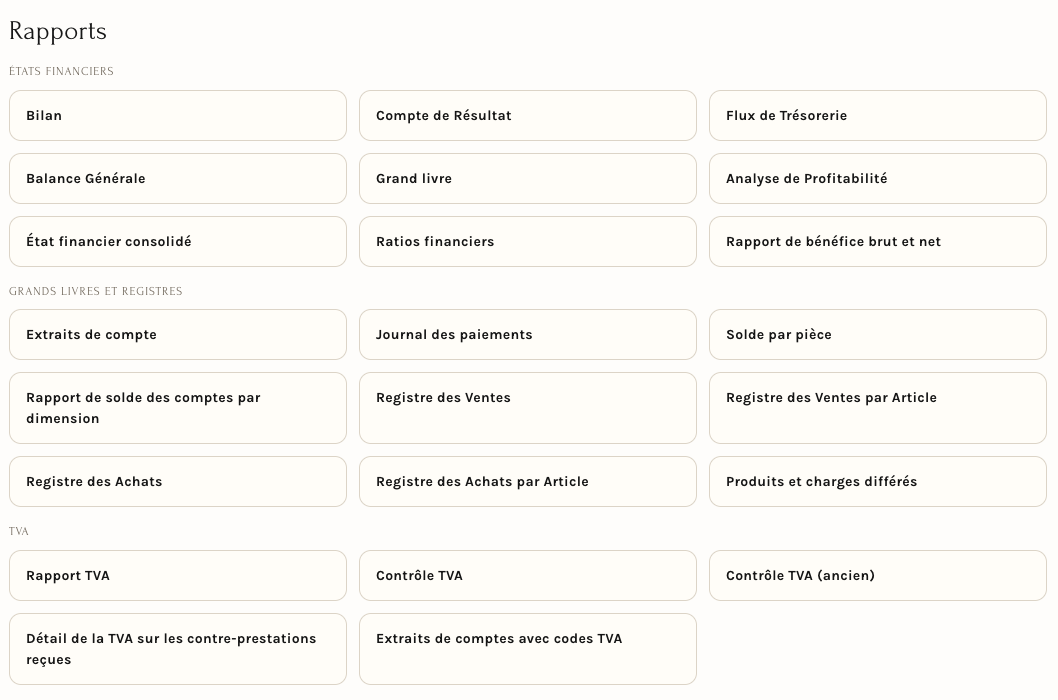Open Rapport de solde des comptes par dimension
The height and width of the screenshot is (700, 1058).
tap(177, 408)
